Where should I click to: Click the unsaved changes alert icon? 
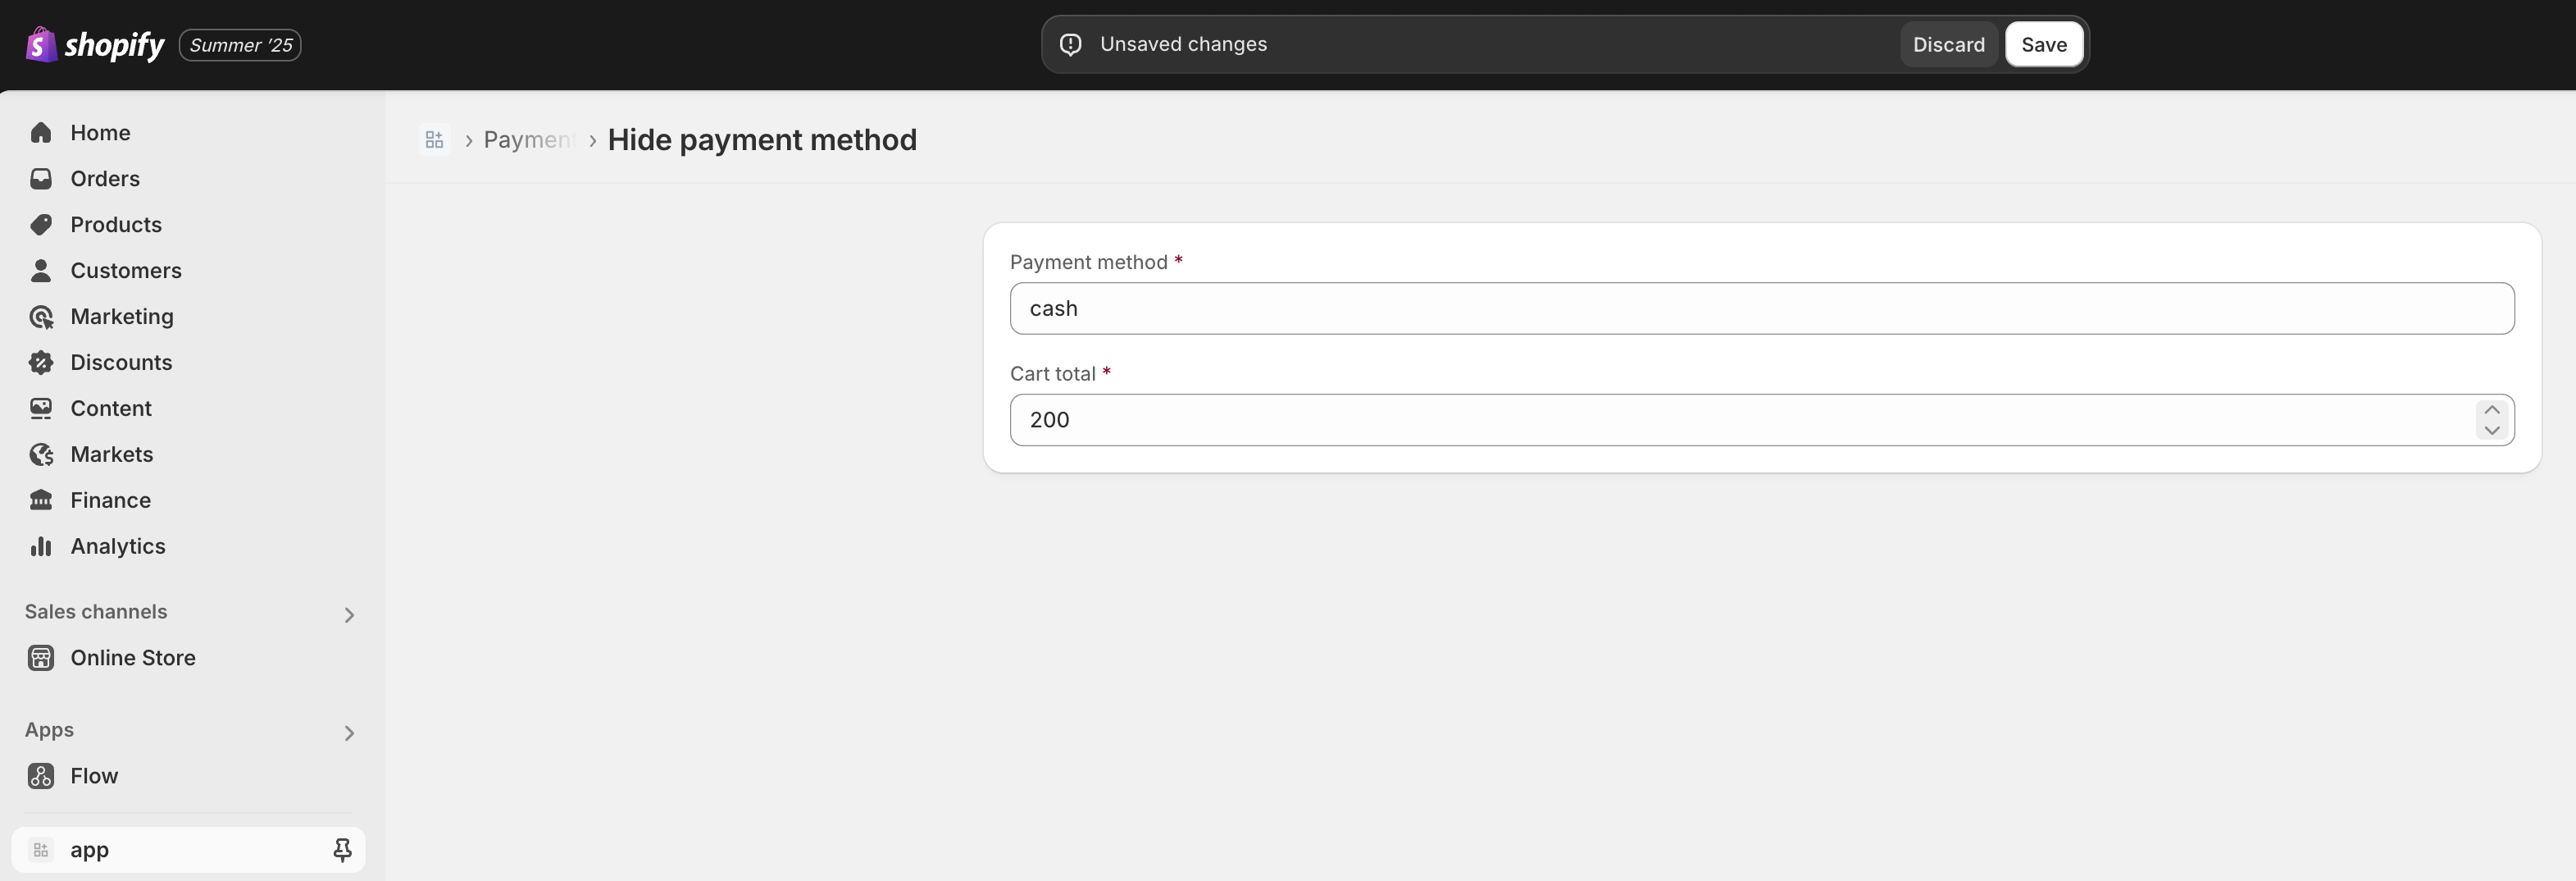tap(1071, 44)
